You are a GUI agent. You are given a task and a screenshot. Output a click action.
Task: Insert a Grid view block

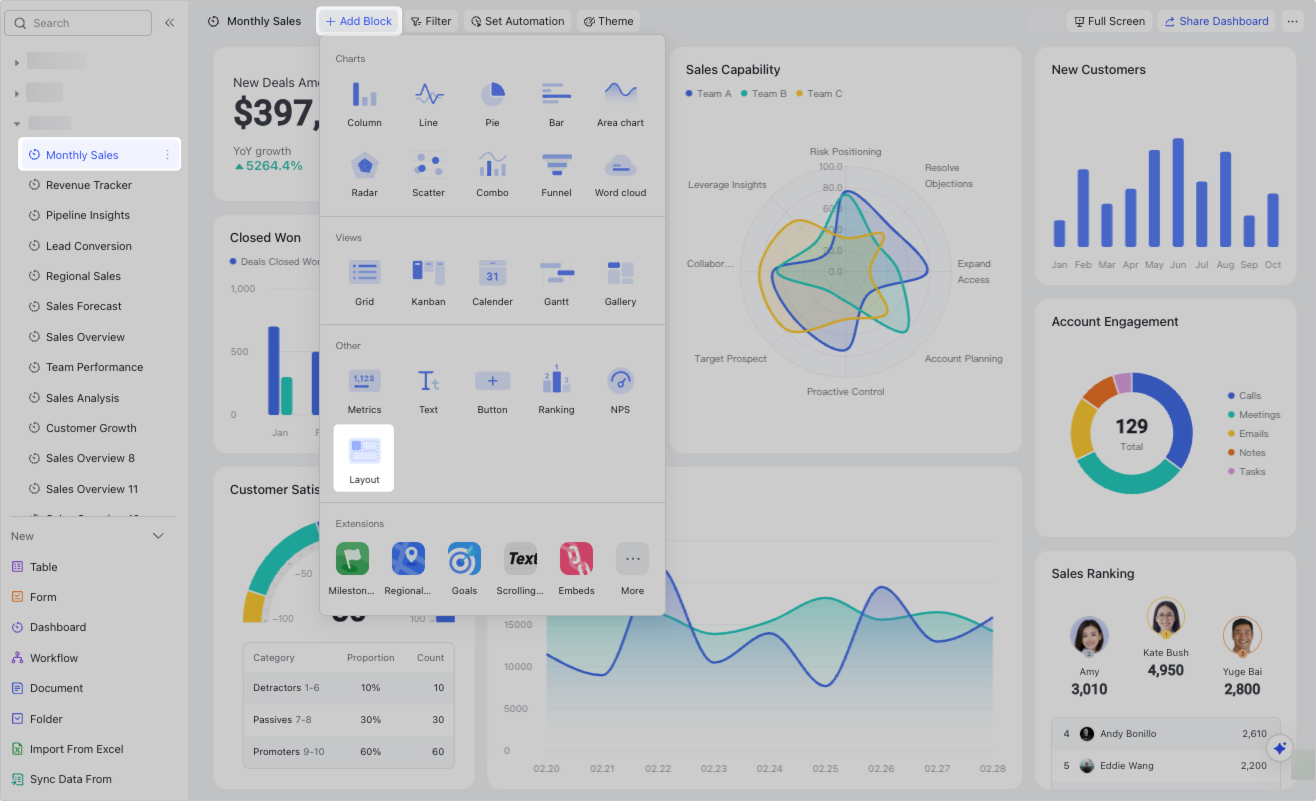pyautogui.click(x=364, y=283)
